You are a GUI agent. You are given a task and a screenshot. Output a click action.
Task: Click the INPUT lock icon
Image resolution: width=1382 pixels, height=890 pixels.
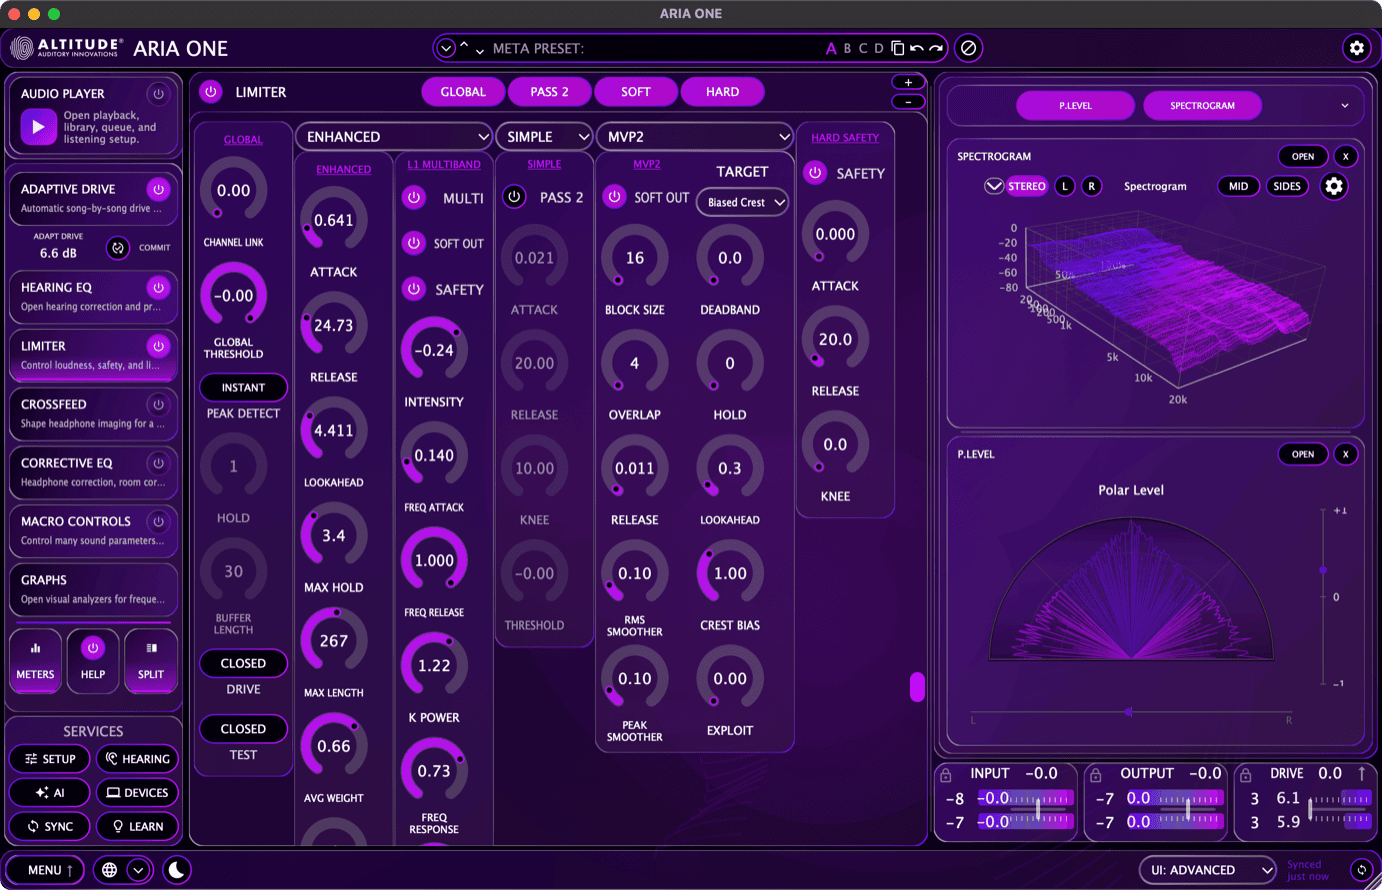tap(946, 775)
